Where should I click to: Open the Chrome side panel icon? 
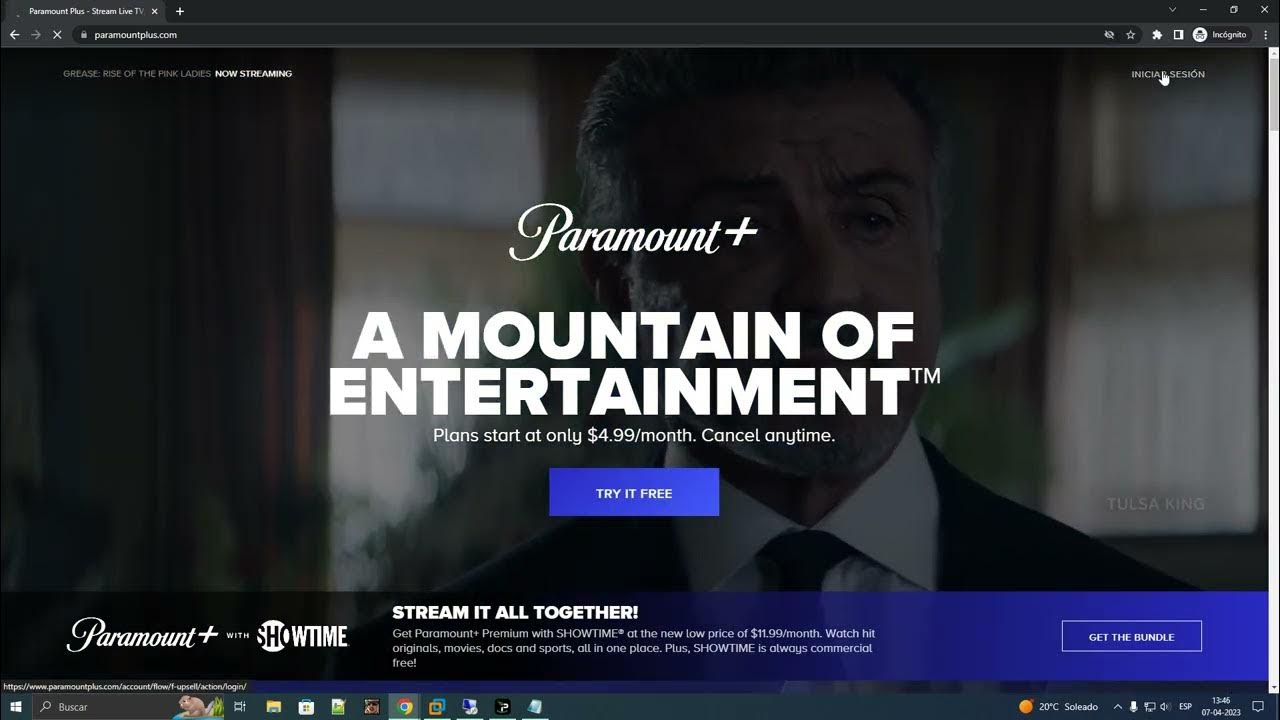pyautogui.click(x=1178, y=34)
